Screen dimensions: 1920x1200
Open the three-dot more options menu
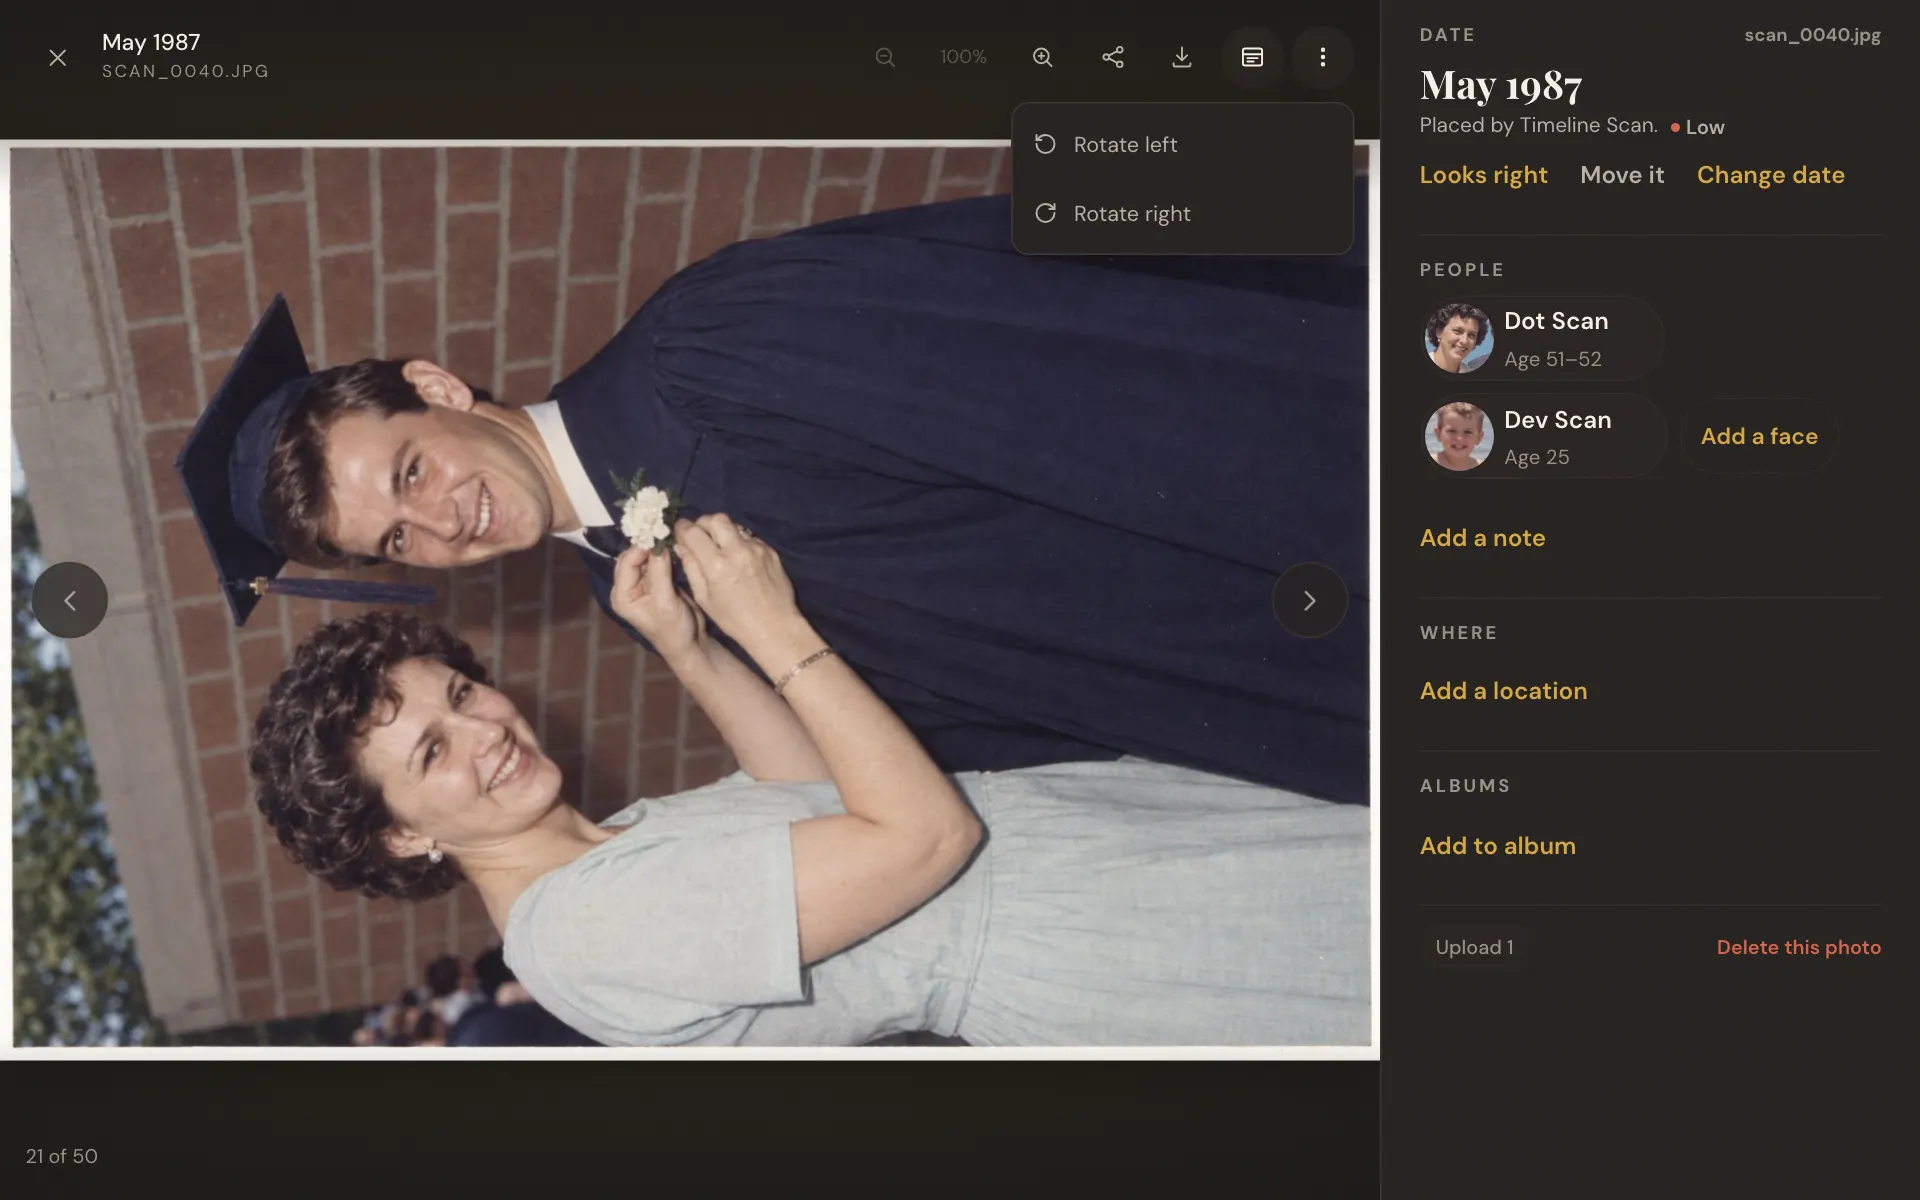click(x=1322, y=57)
